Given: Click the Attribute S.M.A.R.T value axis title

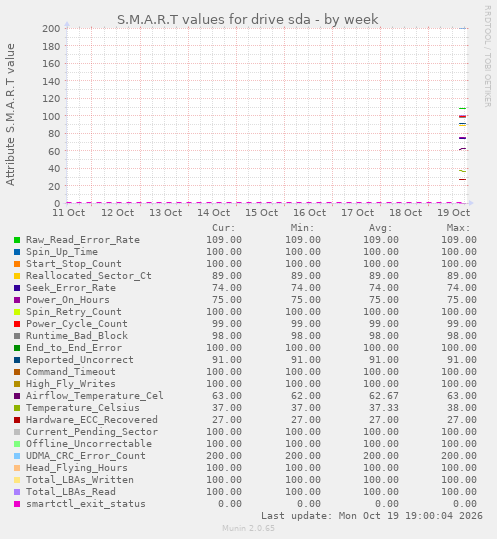Looking at the screenshot, I should tap(10, 115).
